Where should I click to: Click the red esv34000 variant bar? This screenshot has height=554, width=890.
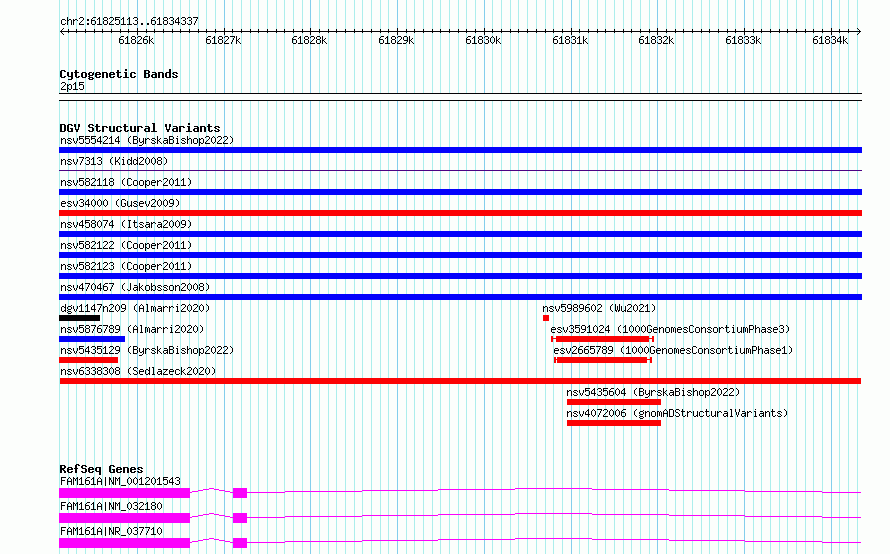point(460,213)
